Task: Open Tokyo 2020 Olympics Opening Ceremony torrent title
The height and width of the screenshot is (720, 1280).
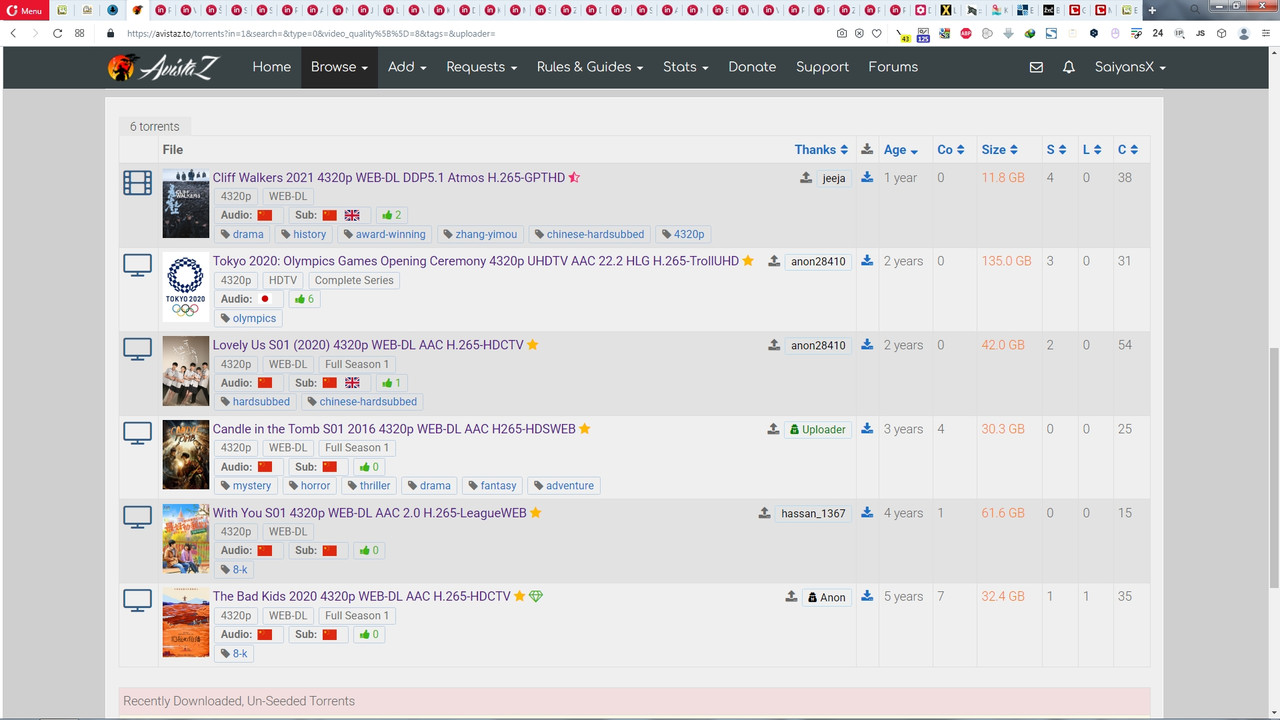Action: click(x=476, y=261)
